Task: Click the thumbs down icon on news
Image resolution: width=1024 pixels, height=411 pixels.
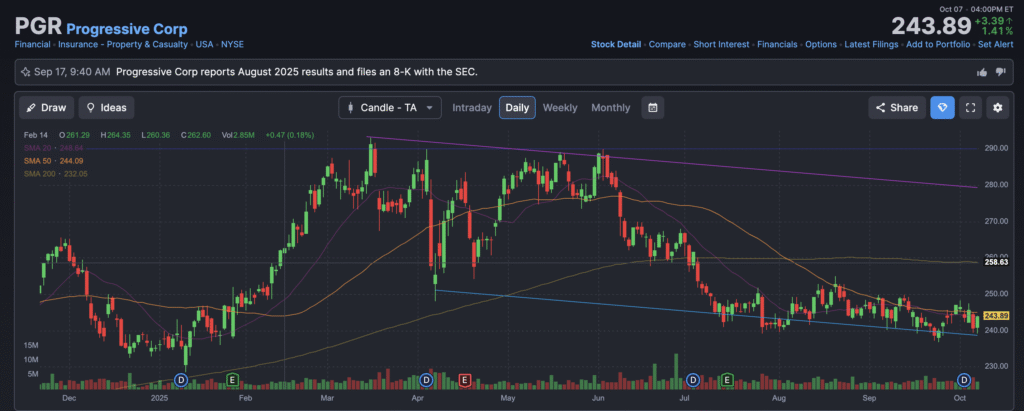Action: point(999,72)
